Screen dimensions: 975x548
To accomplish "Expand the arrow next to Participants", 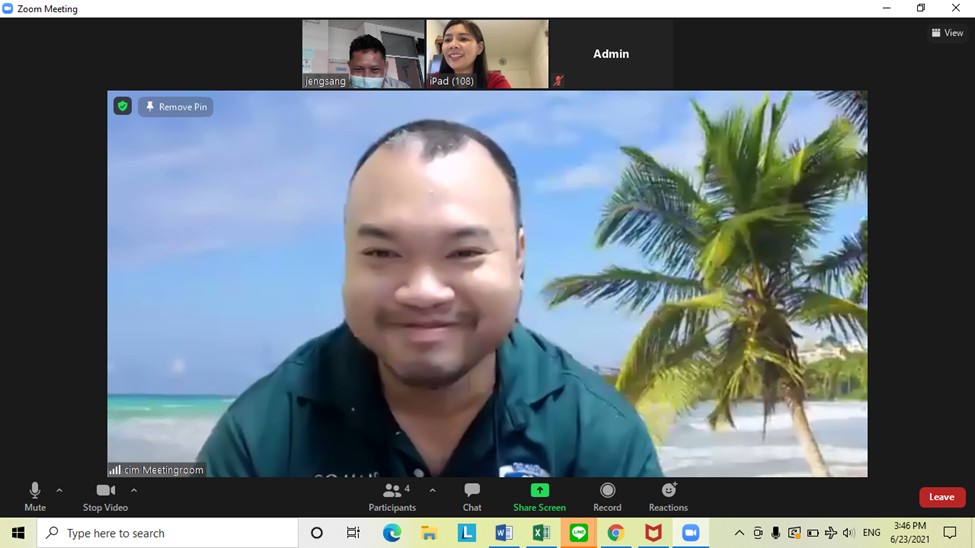I will (432, 490).
